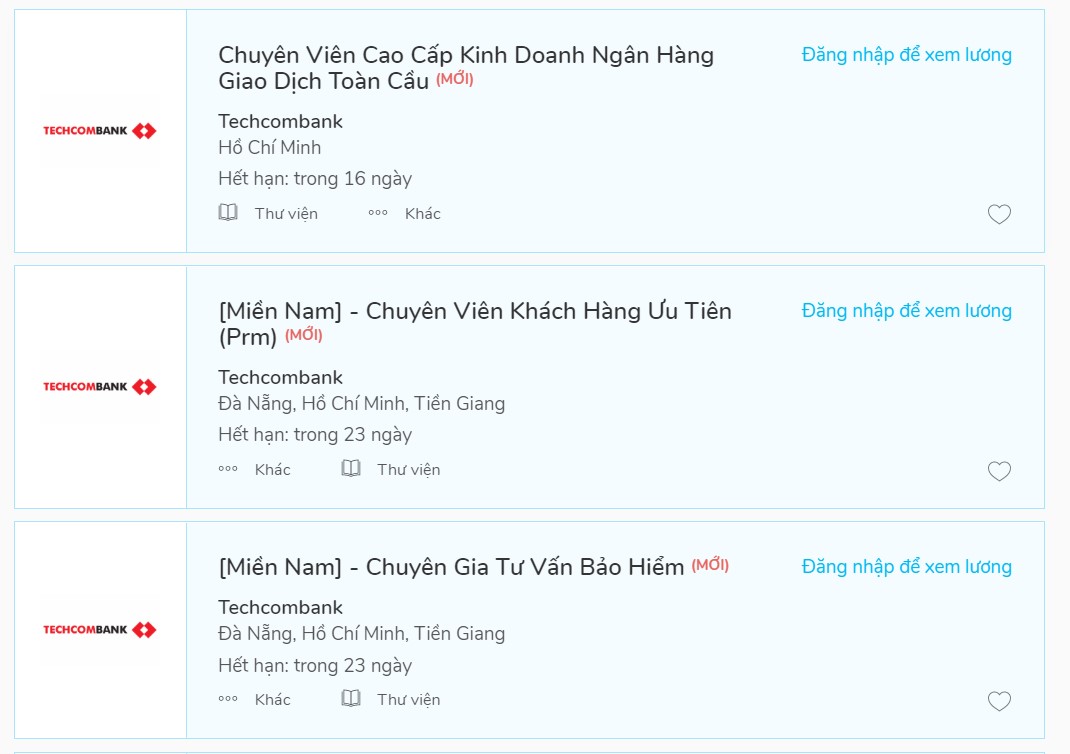Open Chuyên Gia Tư Vấn Bảo Hiểm job title
The width and height of the screenshot is (1070, 754).
(451, 567)
